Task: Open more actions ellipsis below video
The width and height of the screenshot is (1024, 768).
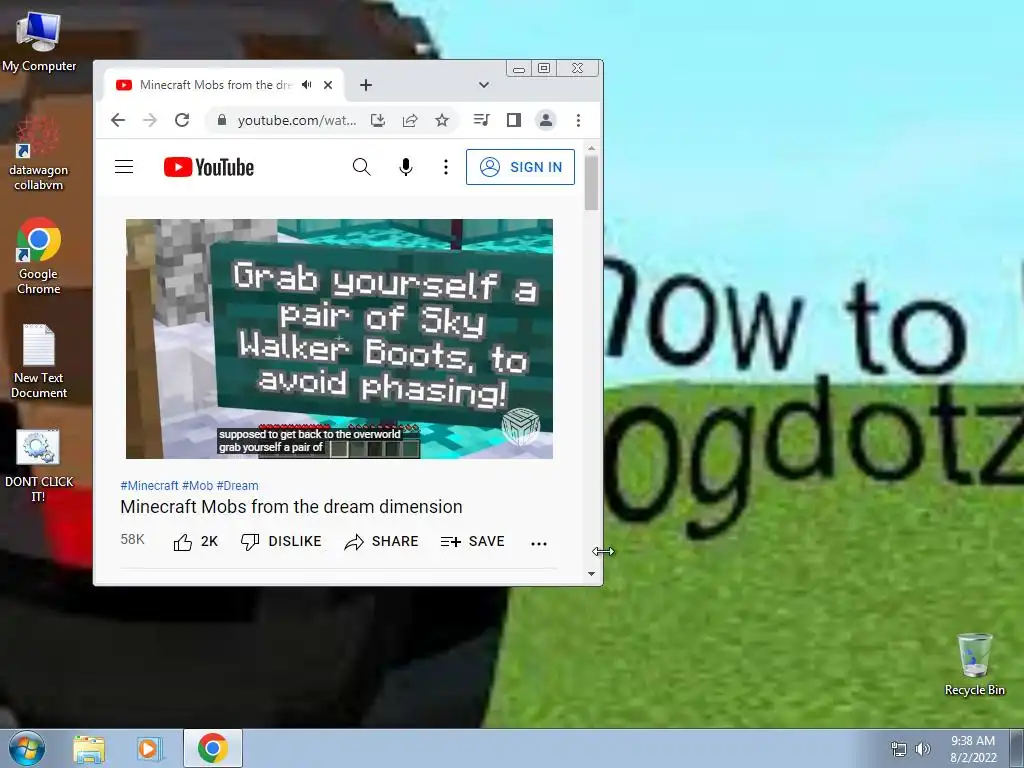Action: pos(539,543)
